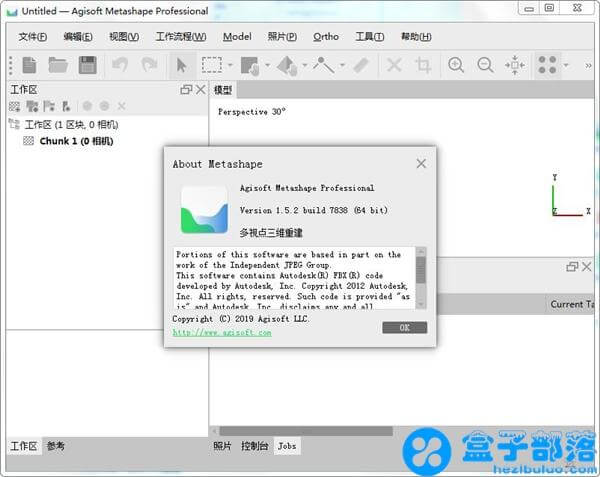Open the Move region tool dropdown arrow

coord(267,65)
